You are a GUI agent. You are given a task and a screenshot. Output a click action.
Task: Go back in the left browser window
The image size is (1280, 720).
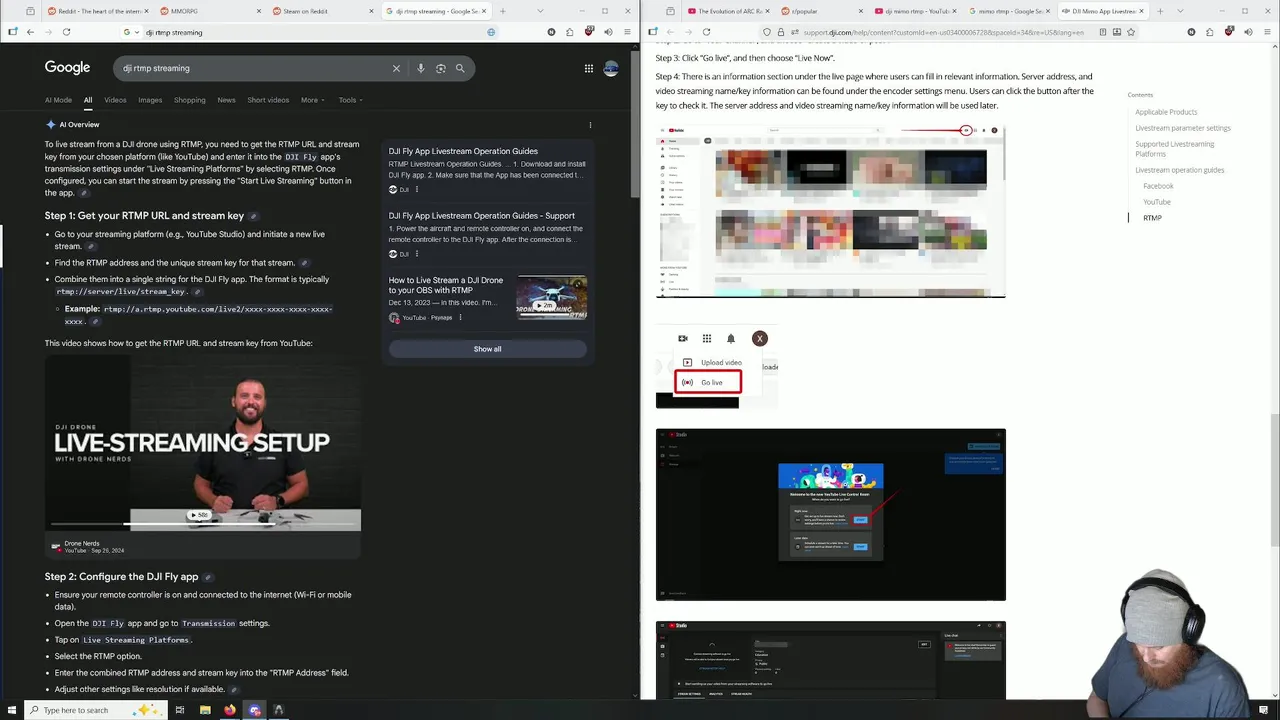30,32
